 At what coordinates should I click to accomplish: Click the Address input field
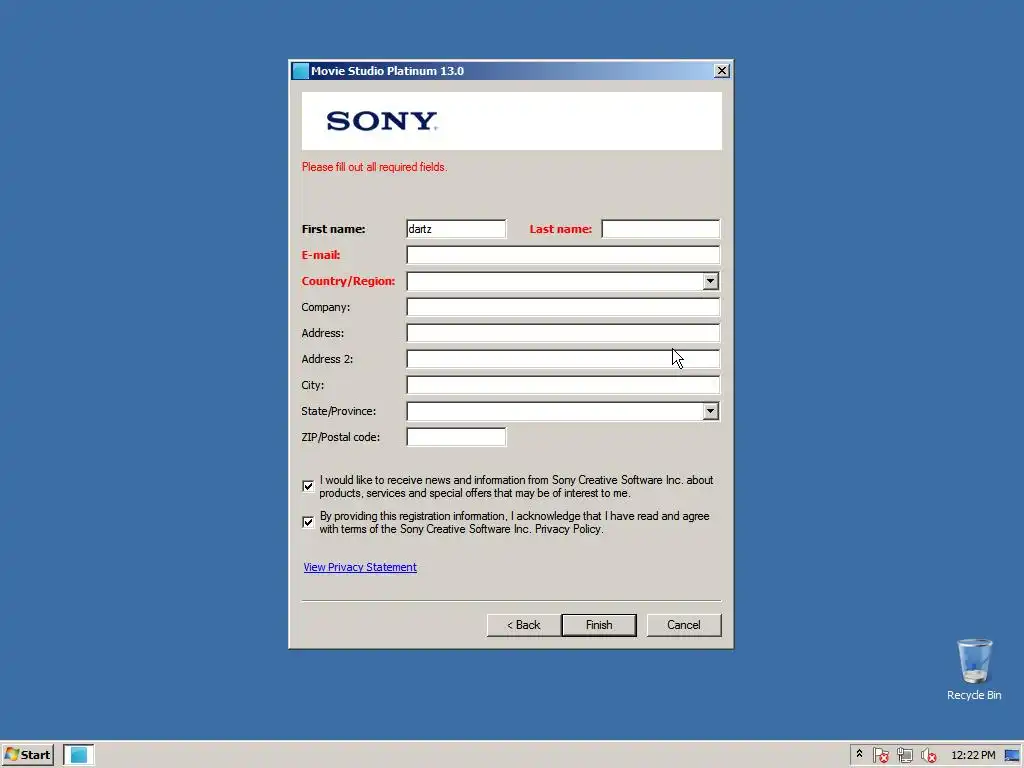[x=563, y=333]
